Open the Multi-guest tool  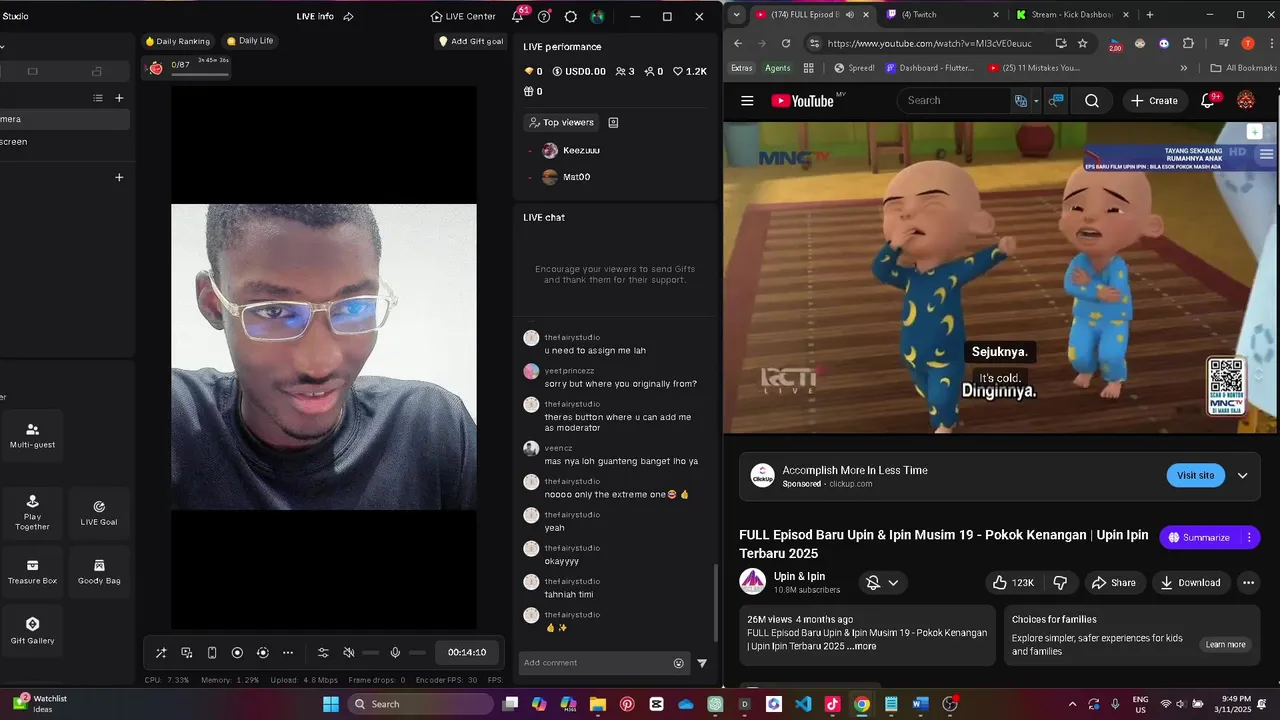[32, 436]
